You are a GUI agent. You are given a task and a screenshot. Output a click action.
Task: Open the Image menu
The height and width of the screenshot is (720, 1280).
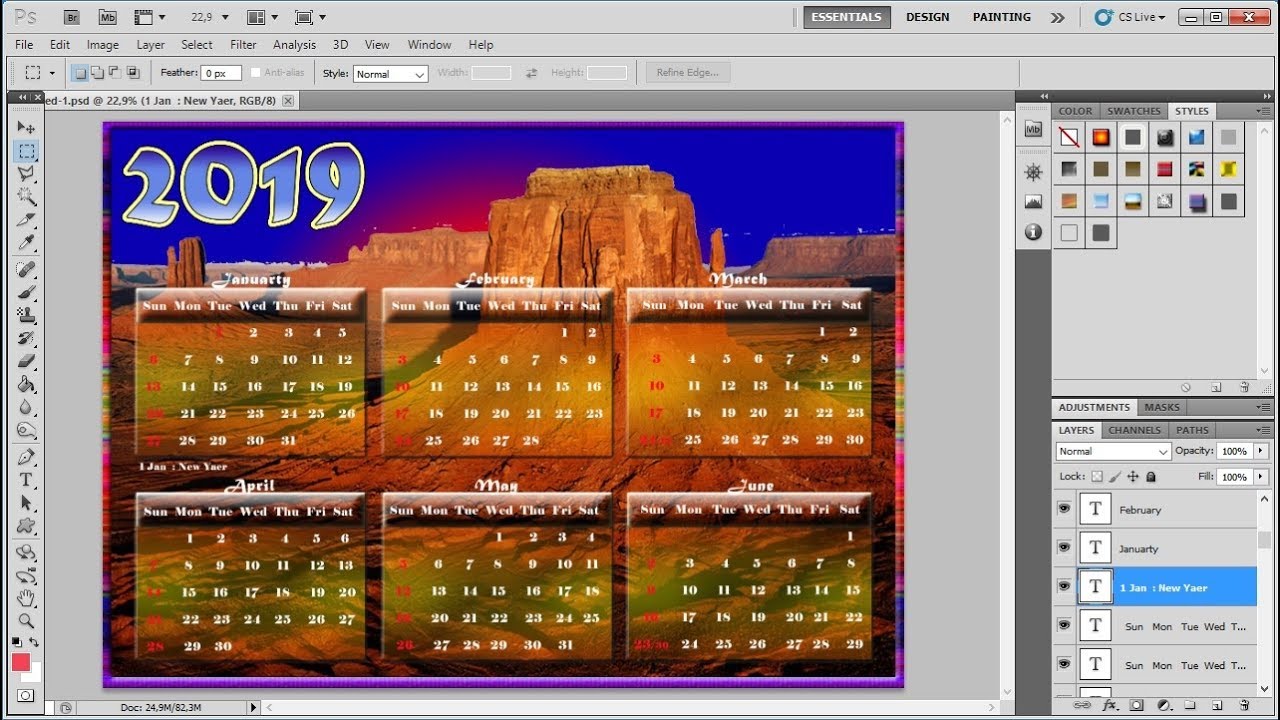click(102, 44)
